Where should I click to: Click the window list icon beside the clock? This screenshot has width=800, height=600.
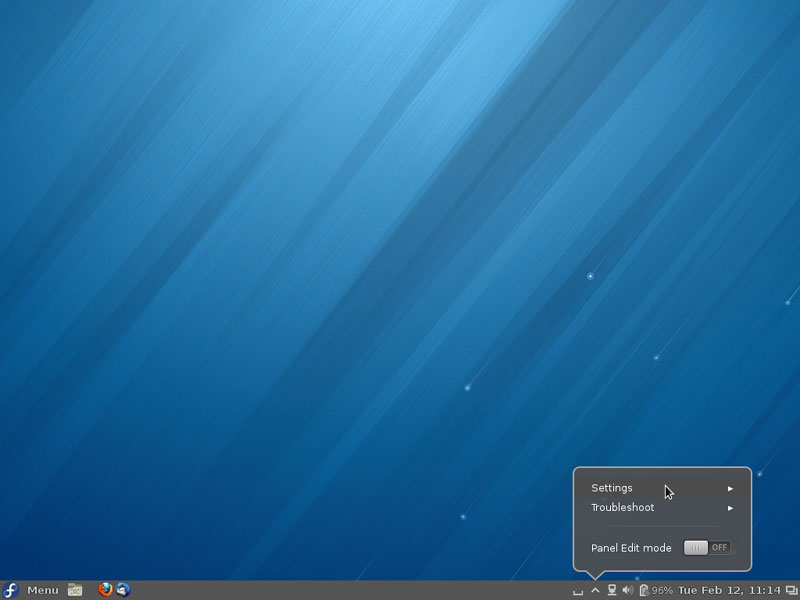tap(791, 590)
